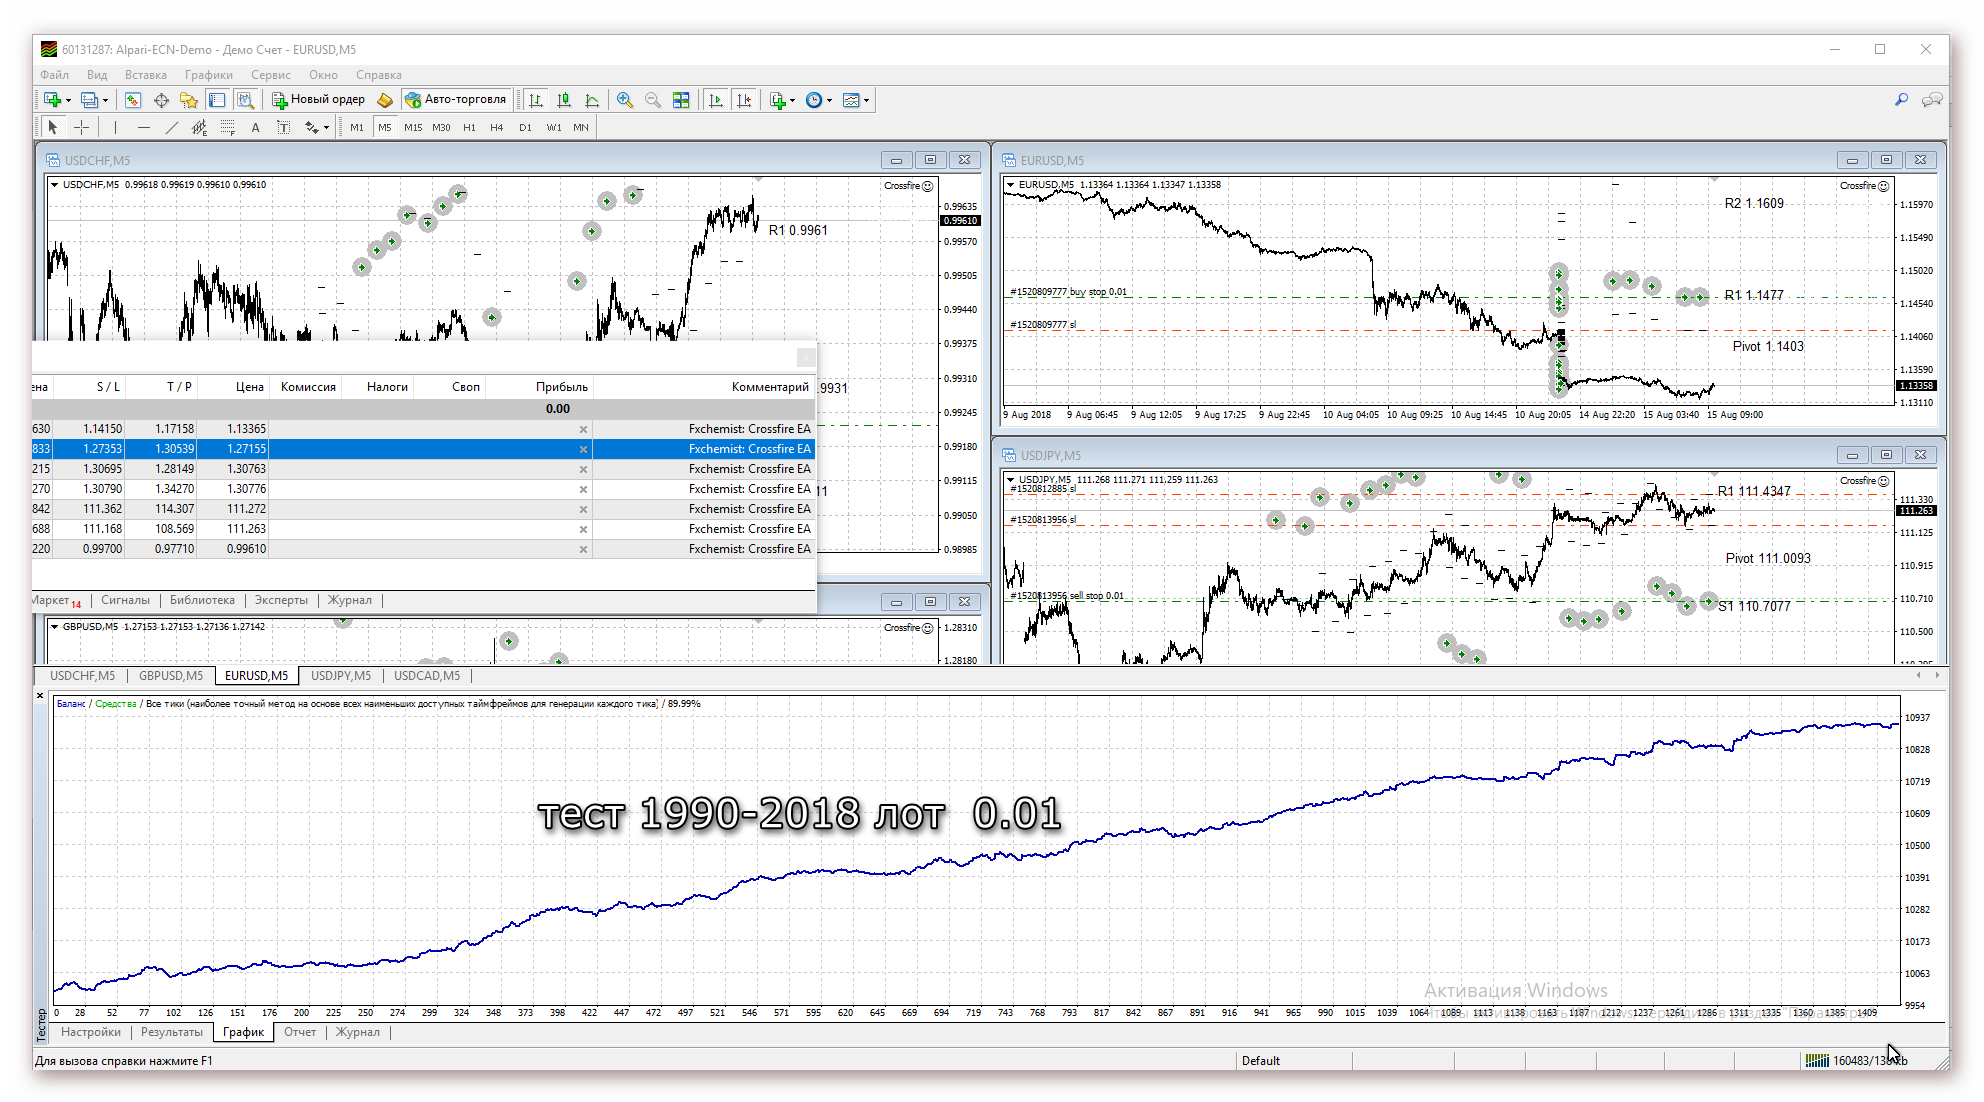Close order with S/L 1.14150
The height and width of the screenshot is (1102, 1984).
(583, 429)
